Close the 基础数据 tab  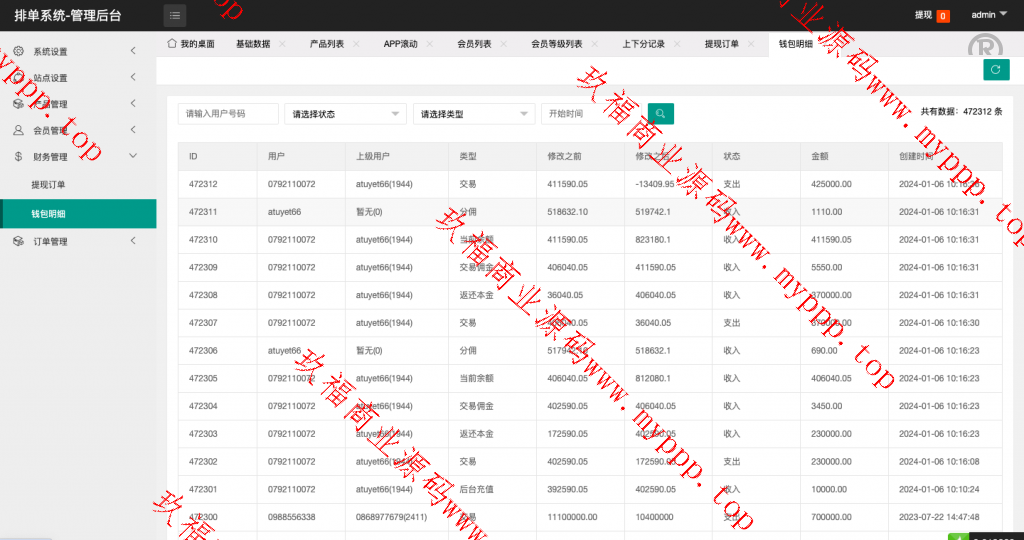282,44
